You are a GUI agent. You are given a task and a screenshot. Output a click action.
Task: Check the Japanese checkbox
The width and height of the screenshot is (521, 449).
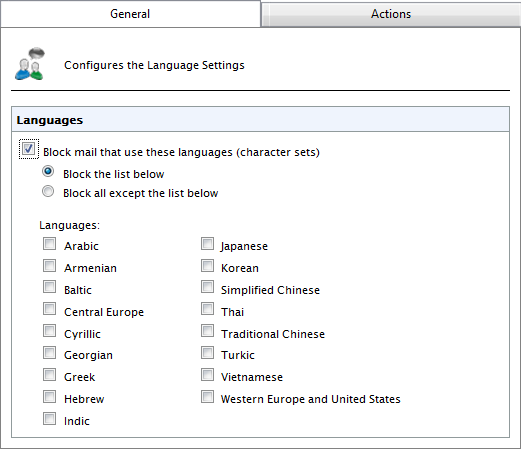(207, 244)
